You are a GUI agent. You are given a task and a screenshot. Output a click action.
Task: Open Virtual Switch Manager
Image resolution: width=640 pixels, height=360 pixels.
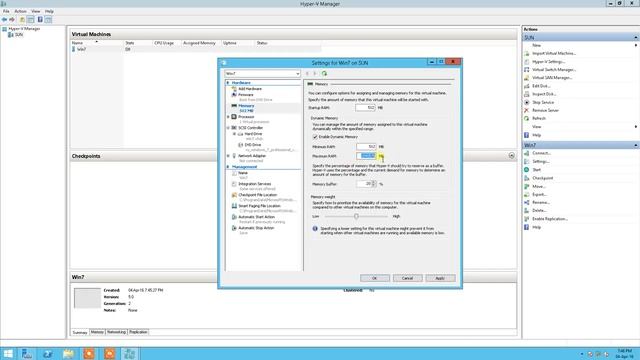pyautogui.click(x=553, y=70)
